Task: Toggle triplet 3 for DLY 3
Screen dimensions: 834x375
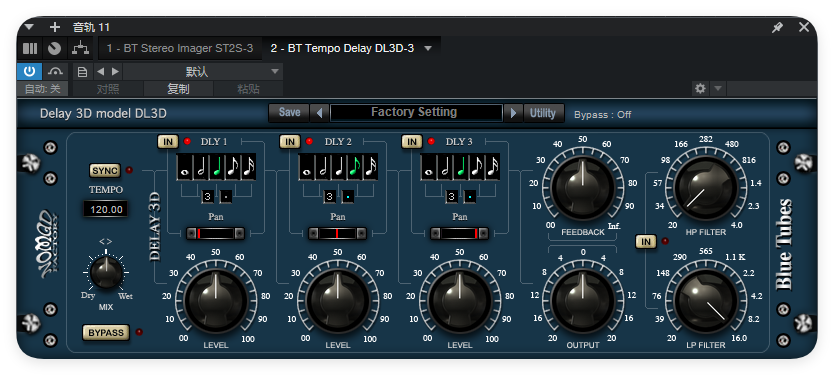Action: (x=452, y=197)
